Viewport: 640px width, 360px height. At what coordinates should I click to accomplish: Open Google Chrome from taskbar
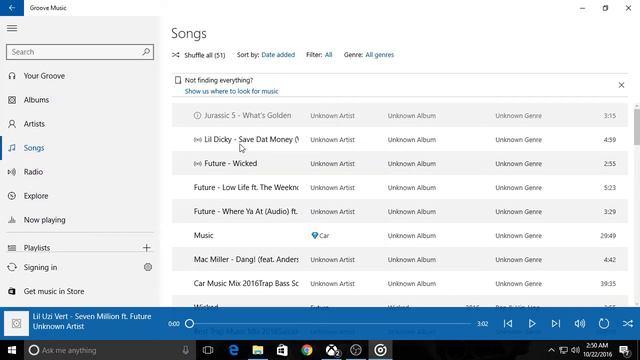pos(307,350)
